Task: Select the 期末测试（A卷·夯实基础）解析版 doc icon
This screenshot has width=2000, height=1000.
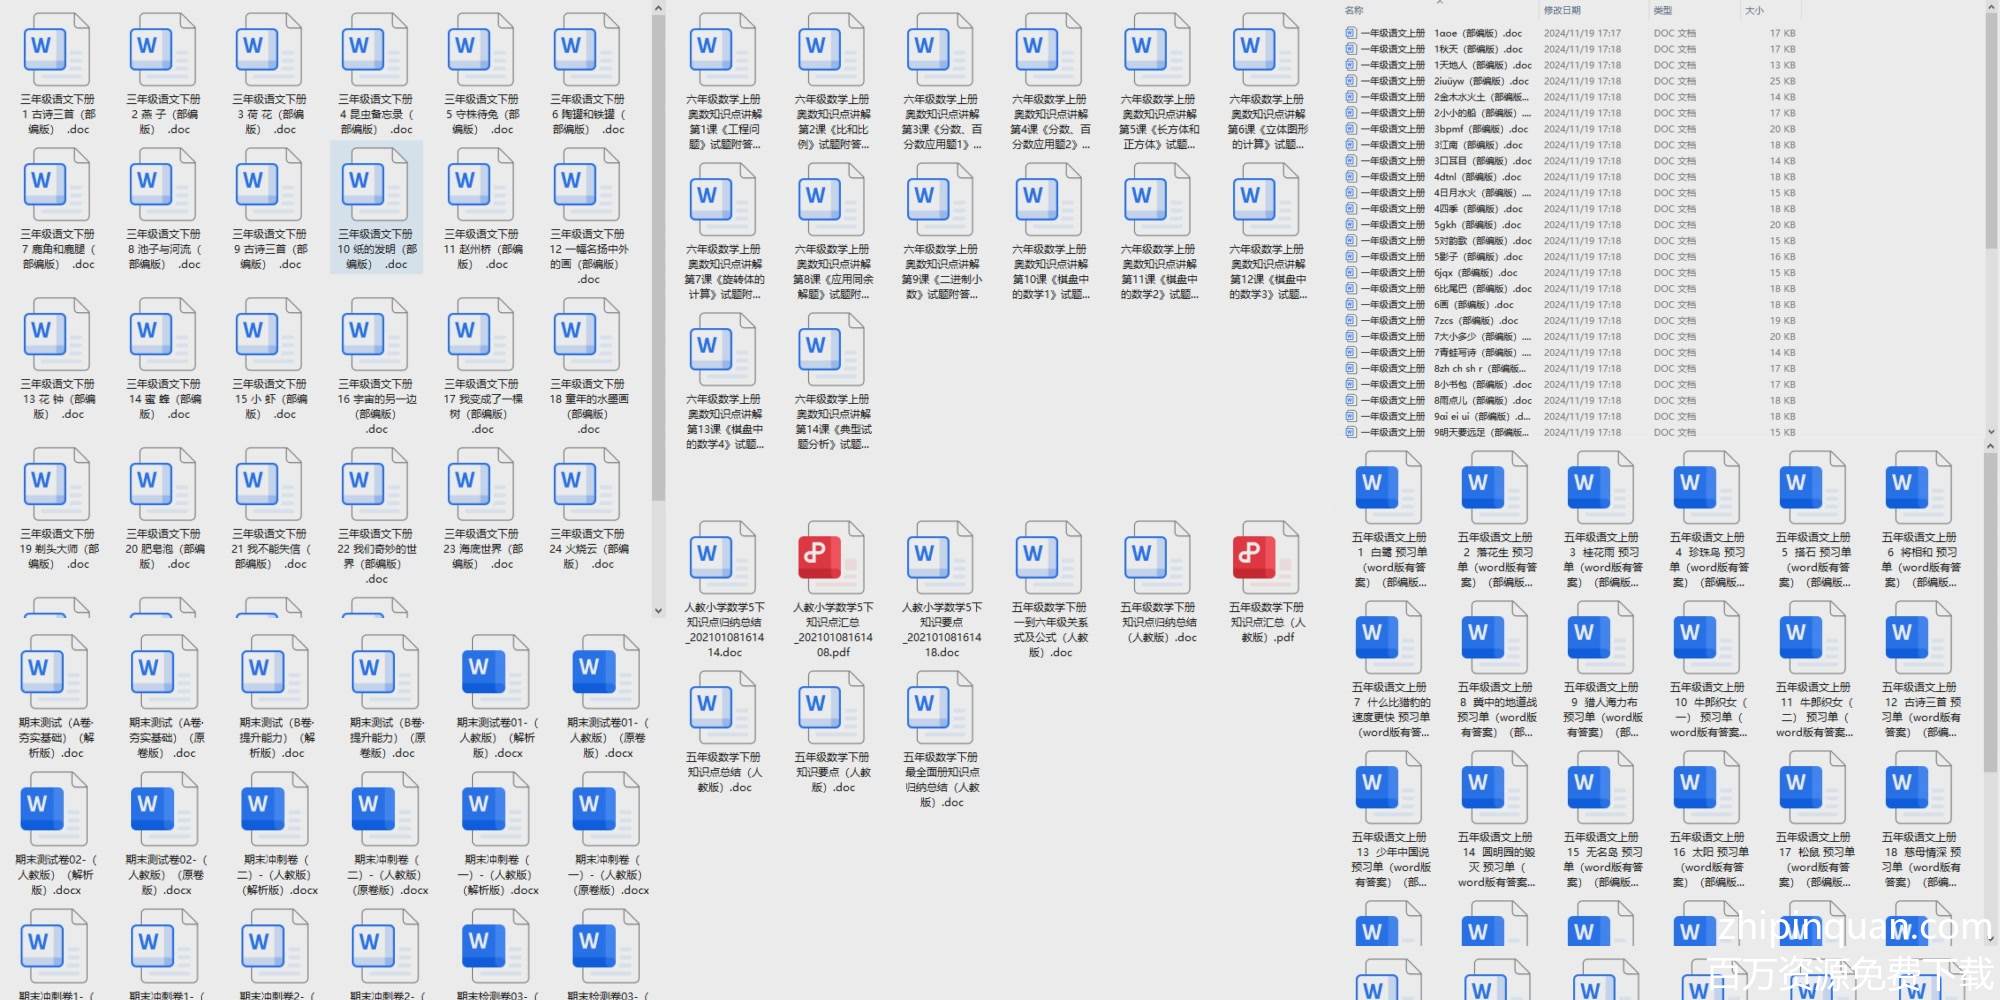Action: (54, 673)
